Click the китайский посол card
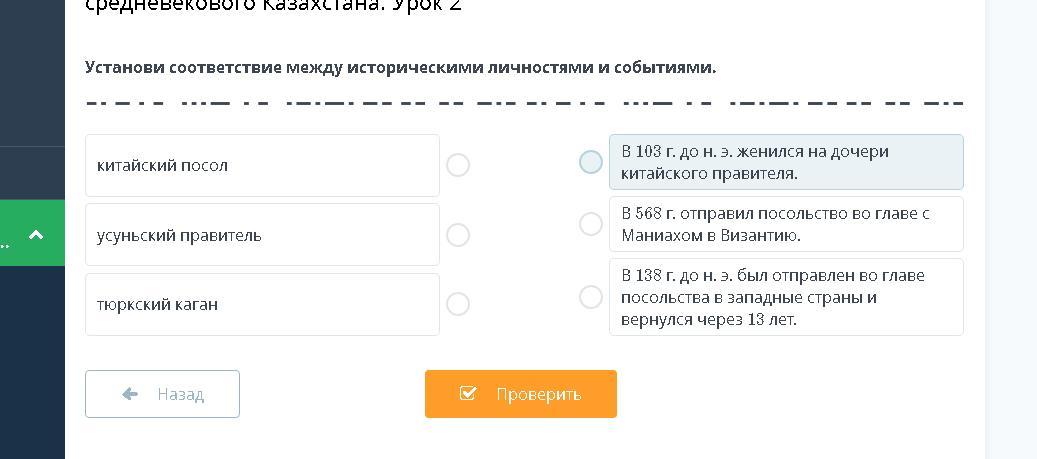Screen dimensions: 1037x459 262,165
